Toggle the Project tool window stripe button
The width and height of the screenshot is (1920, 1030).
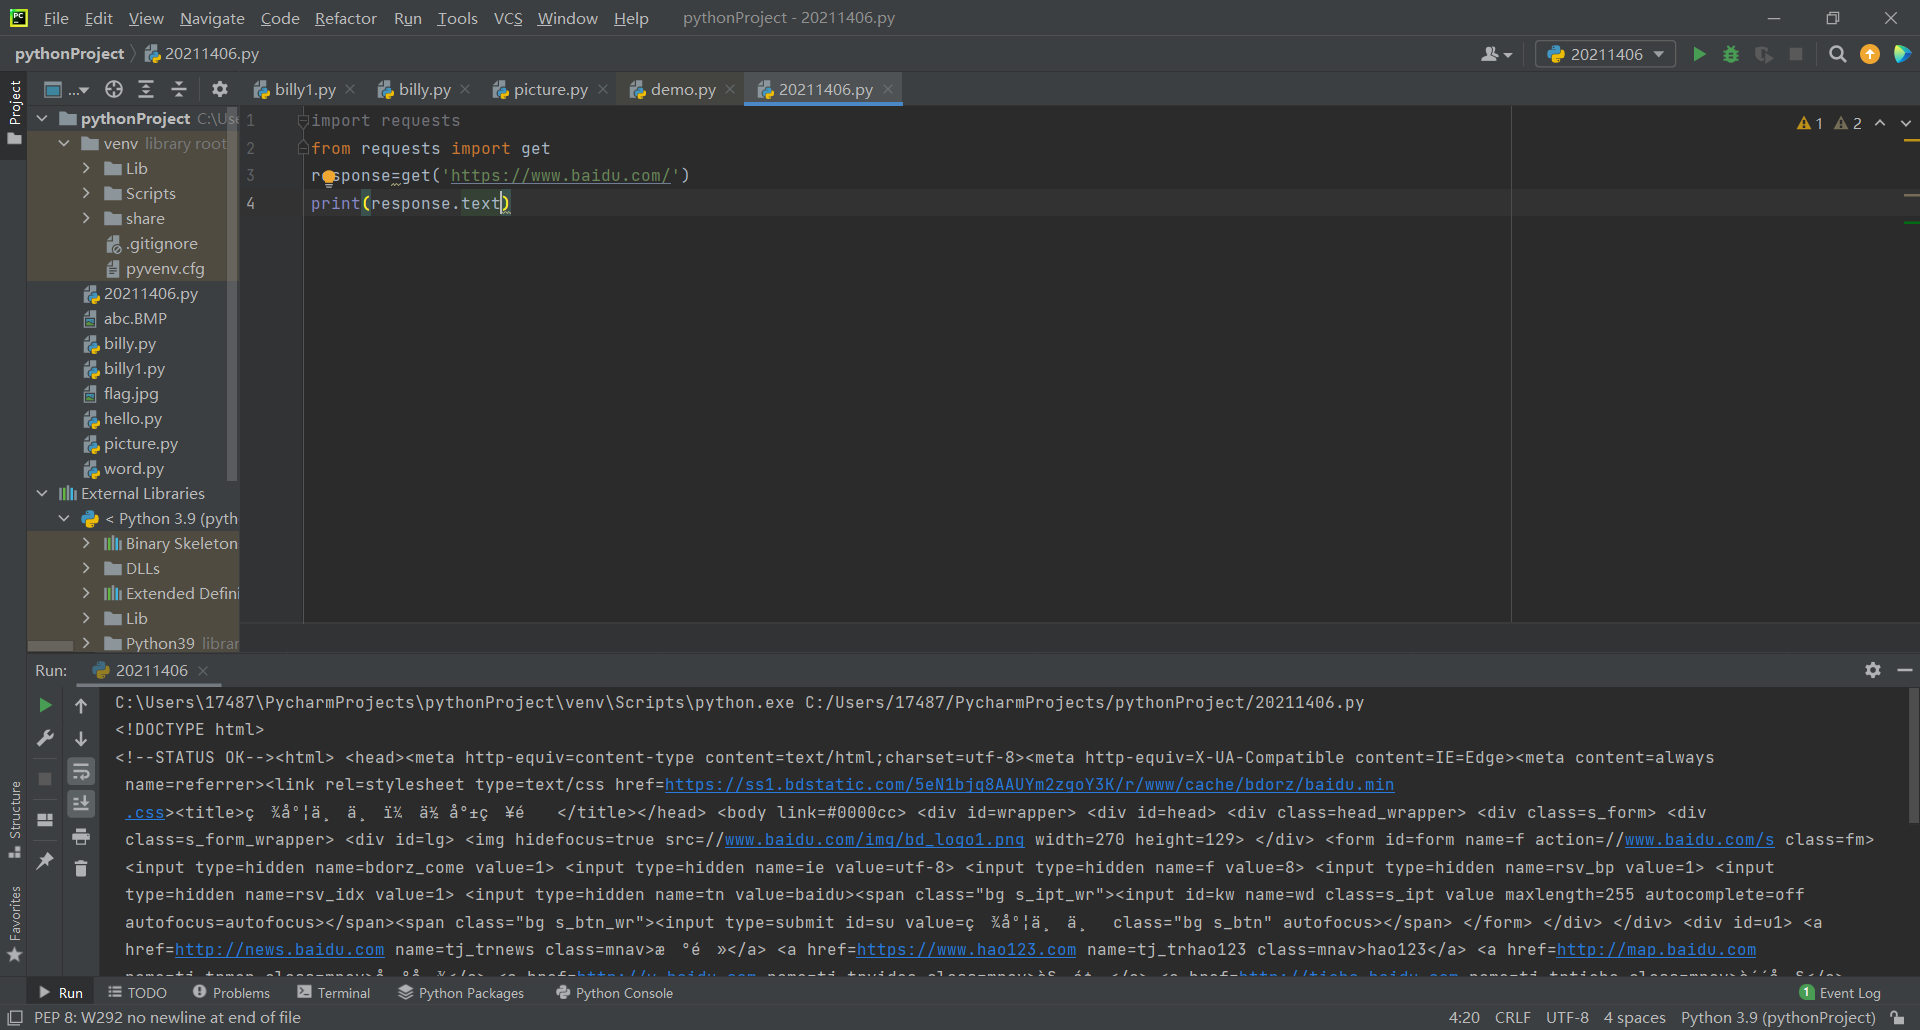(x=14, y=112)
